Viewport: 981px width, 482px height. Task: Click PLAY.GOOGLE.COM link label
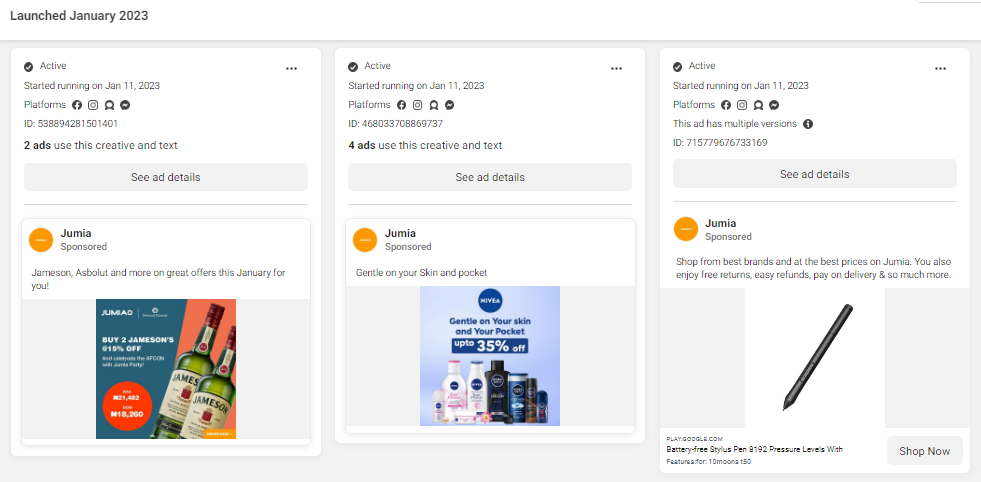[694, 439]
